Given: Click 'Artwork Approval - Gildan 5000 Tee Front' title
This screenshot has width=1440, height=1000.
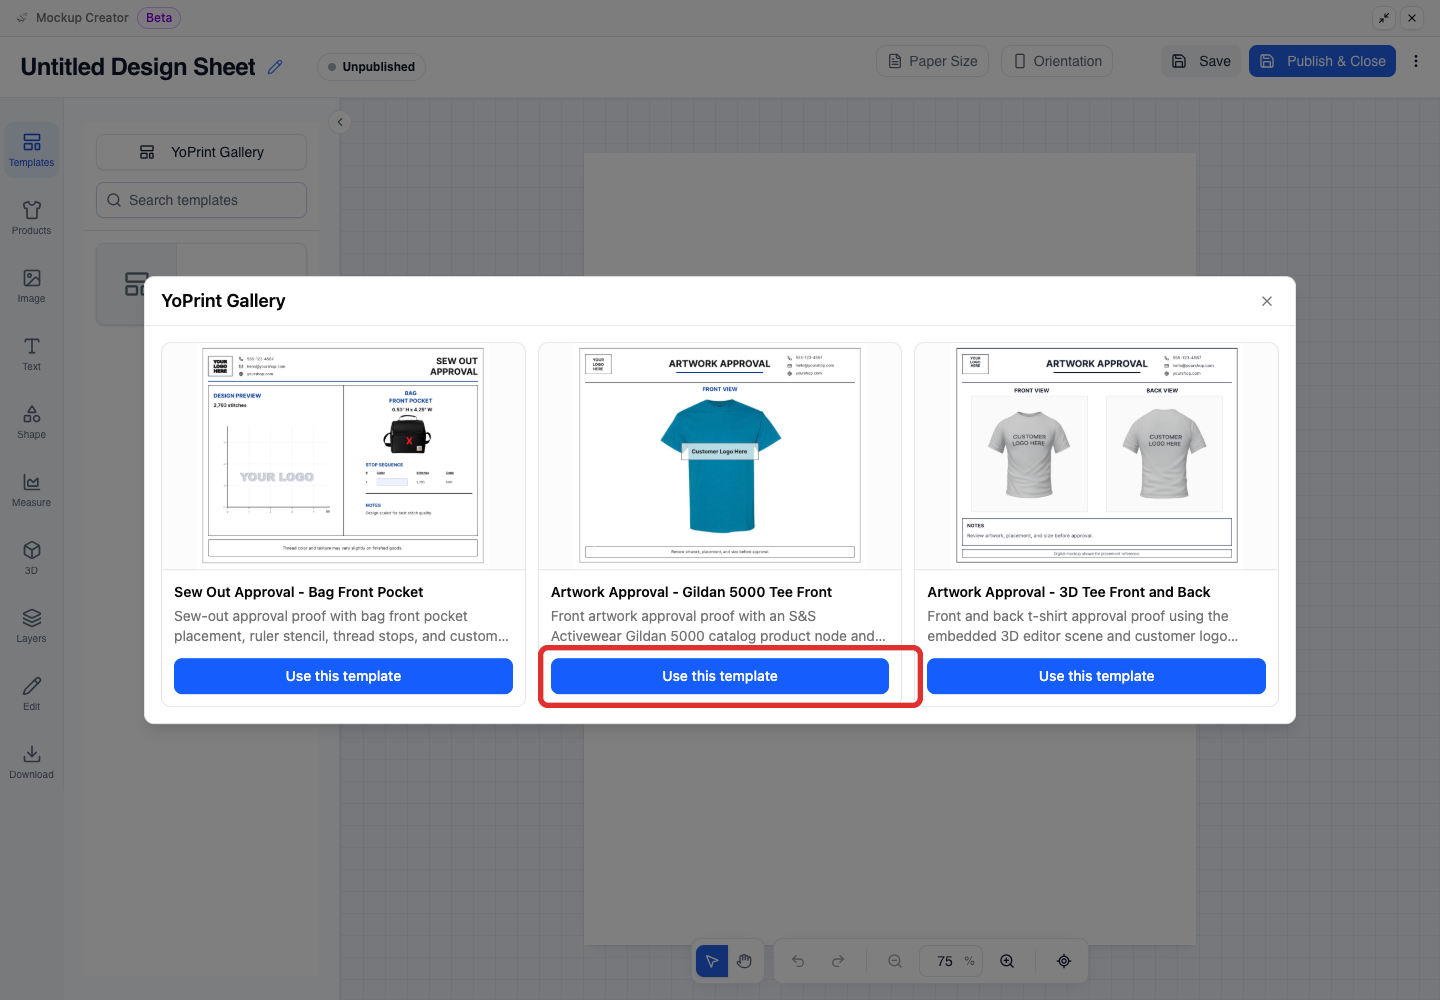Looking at the screenshot, I should click(x=691, y=592).
